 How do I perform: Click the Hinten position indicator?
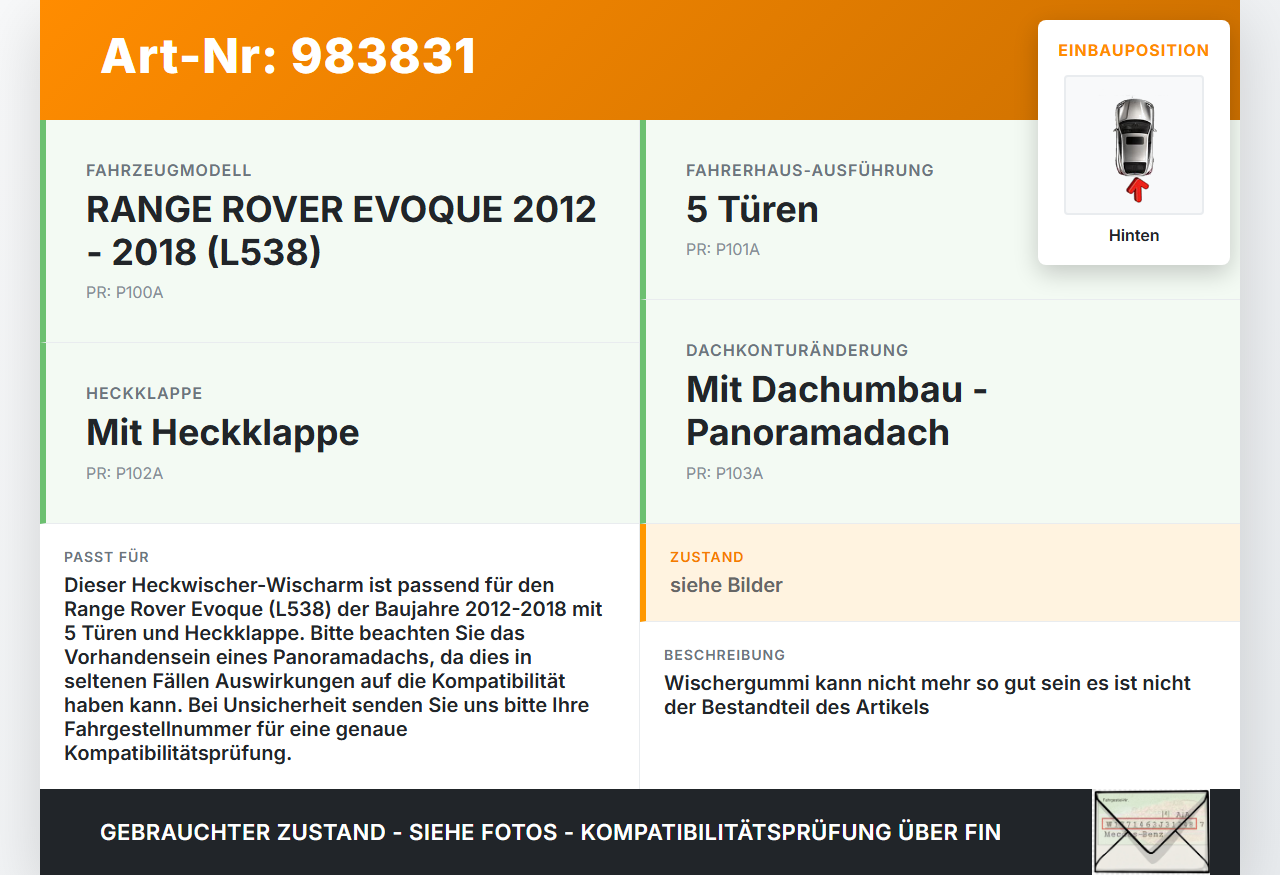pos(1133,235)
